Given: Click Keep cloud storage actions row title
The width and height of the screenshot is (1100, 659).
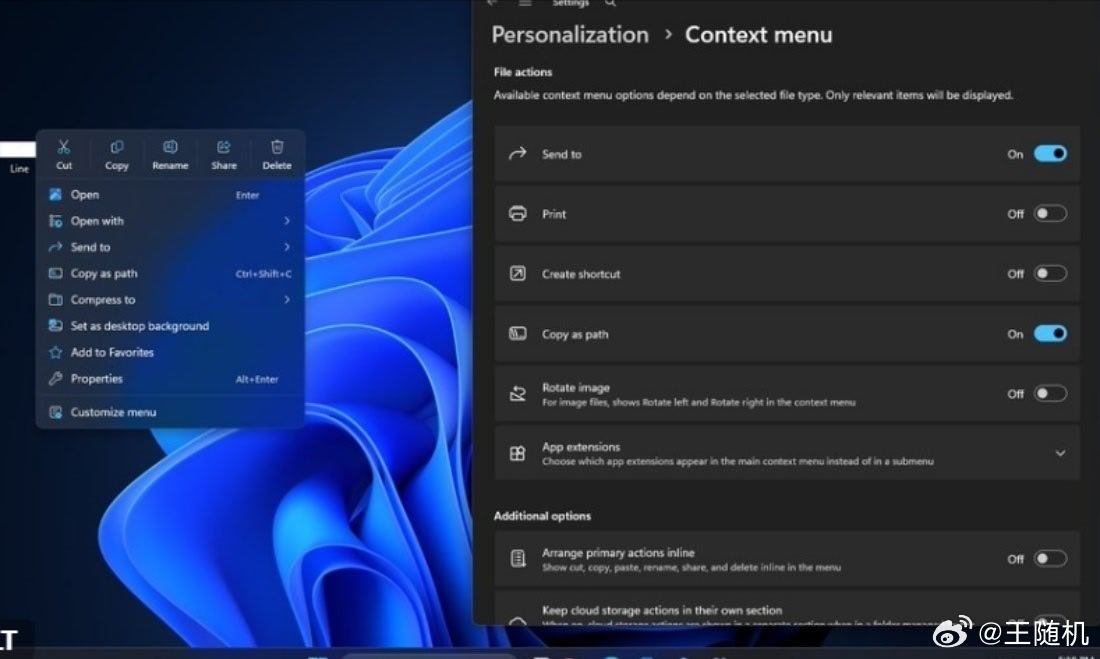Looking at the screenshot, I should pos(662,611).
